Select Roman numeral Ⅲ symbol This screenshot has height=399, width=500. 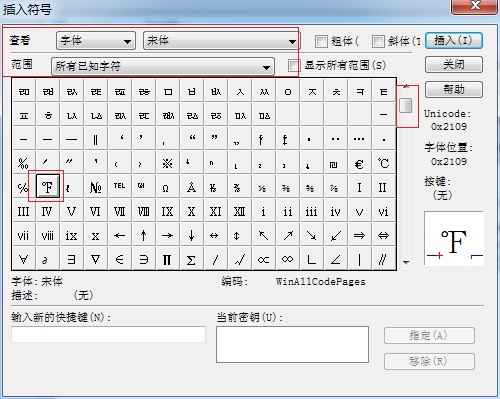23,211
